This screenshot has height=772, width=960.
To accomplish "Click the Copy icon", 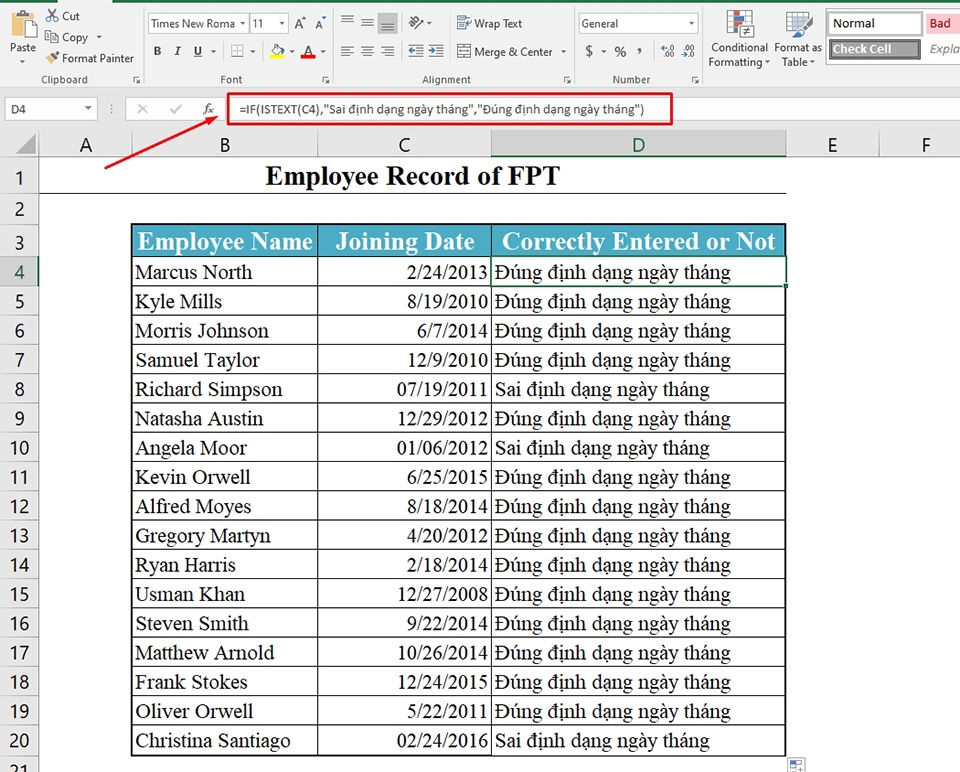I will [x=51, y=37].
